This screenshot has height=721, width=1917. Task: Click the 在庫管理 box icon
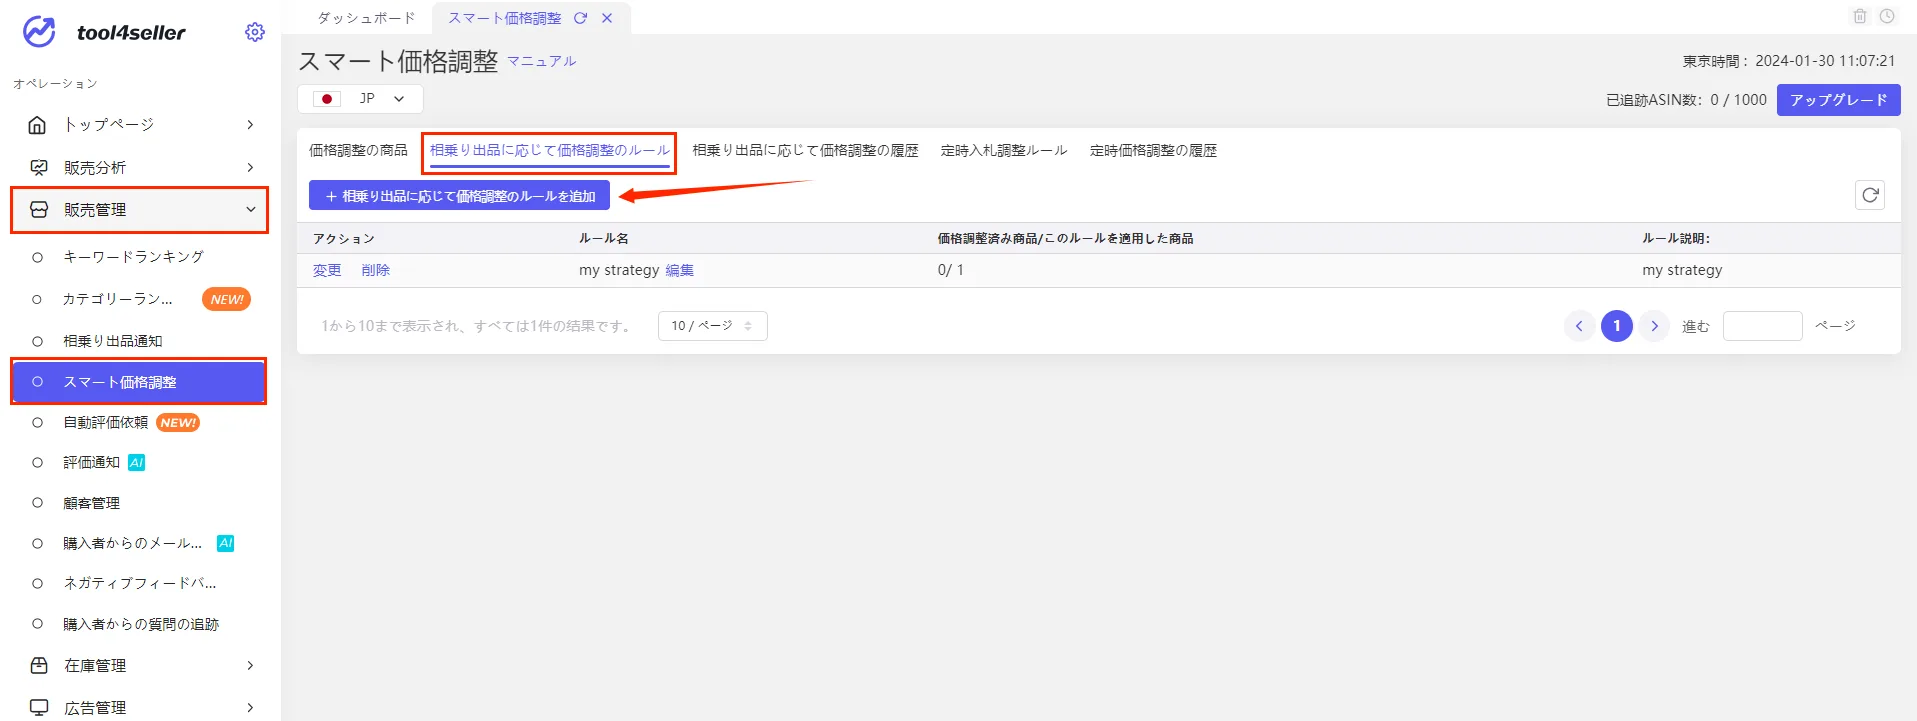(x=39, y=666)
